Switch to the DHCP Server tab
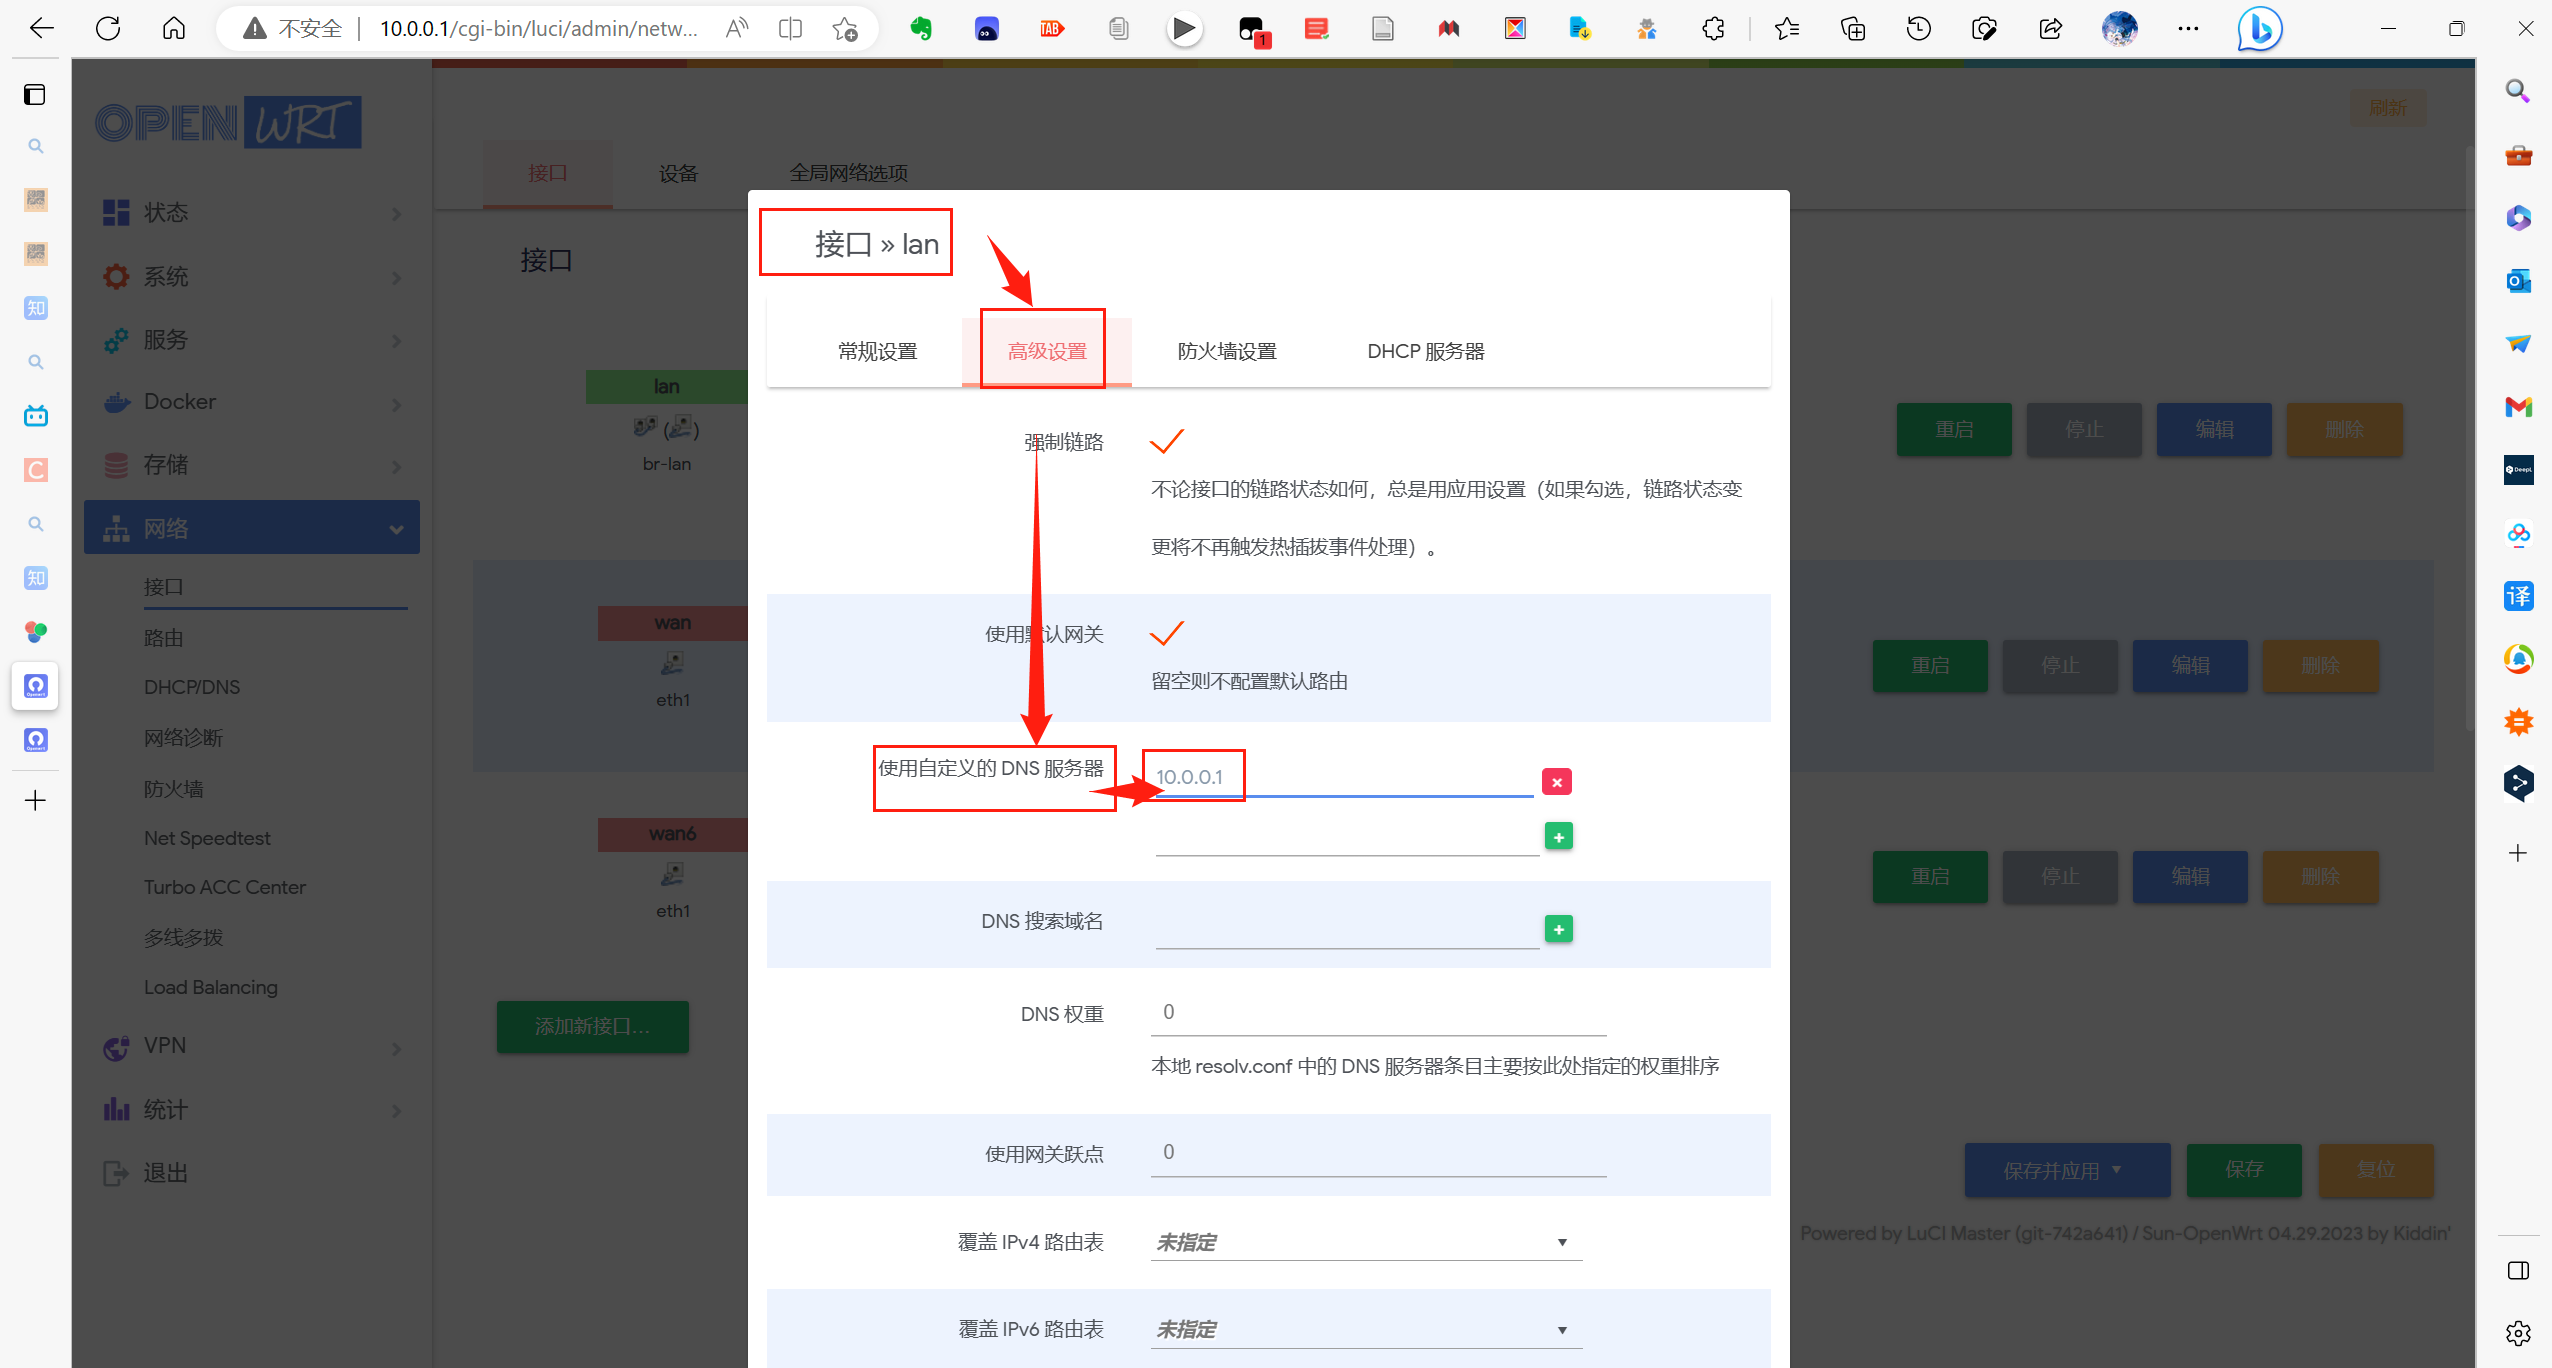This screenshot has height=1368, width=2552. point(1425,352)
